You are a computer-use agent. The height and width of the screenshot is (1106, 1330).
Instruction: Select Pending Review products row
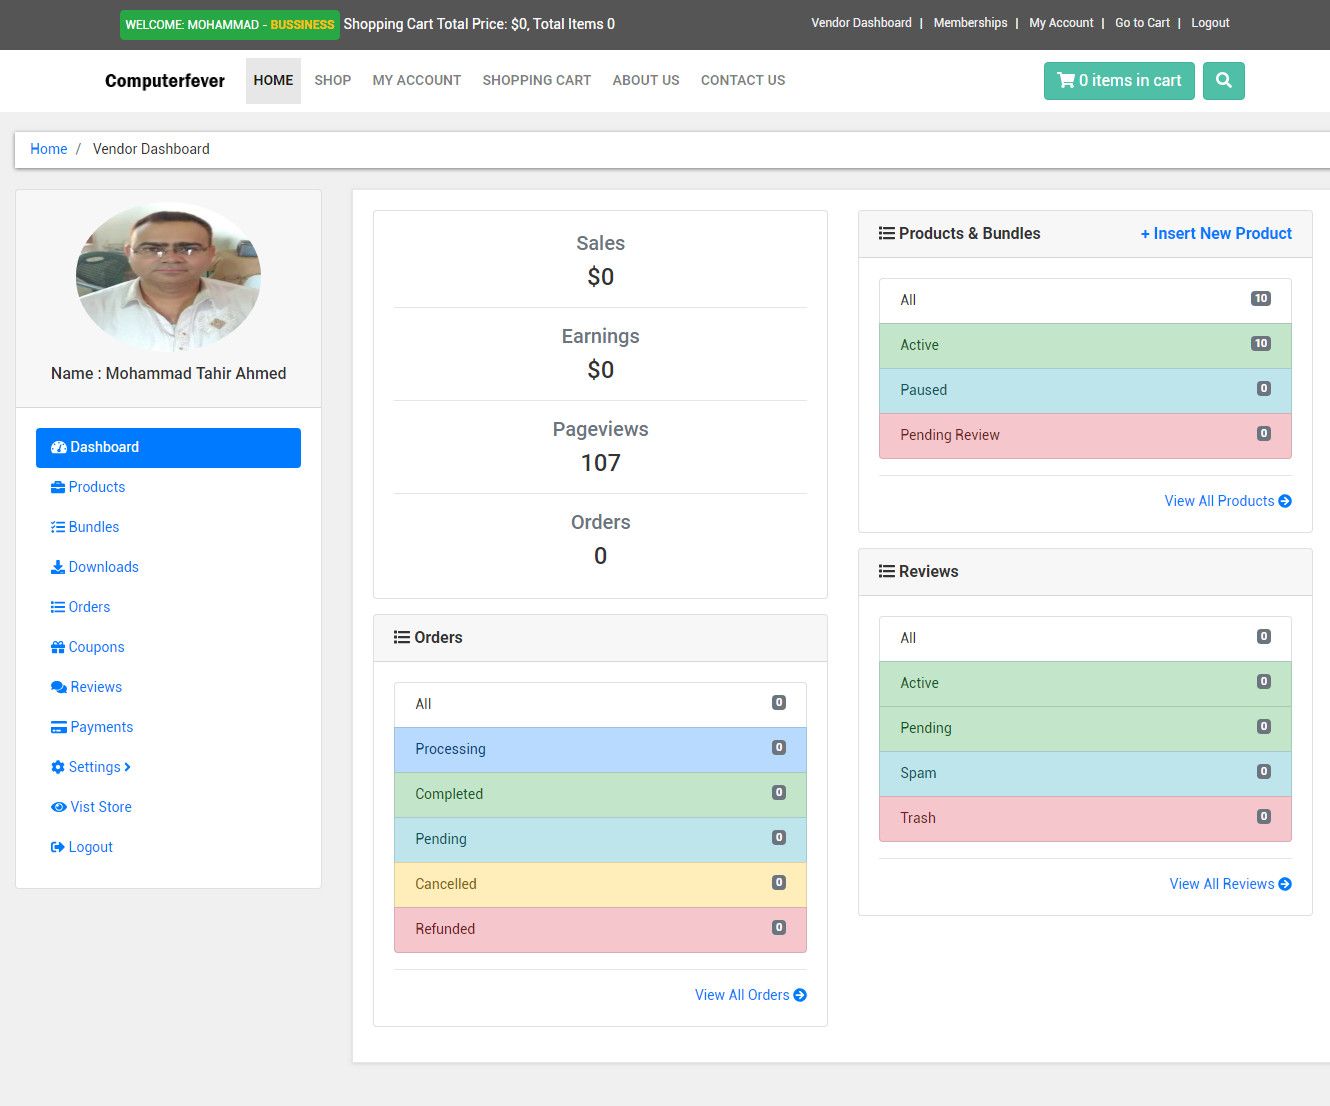click(1084, 435)
